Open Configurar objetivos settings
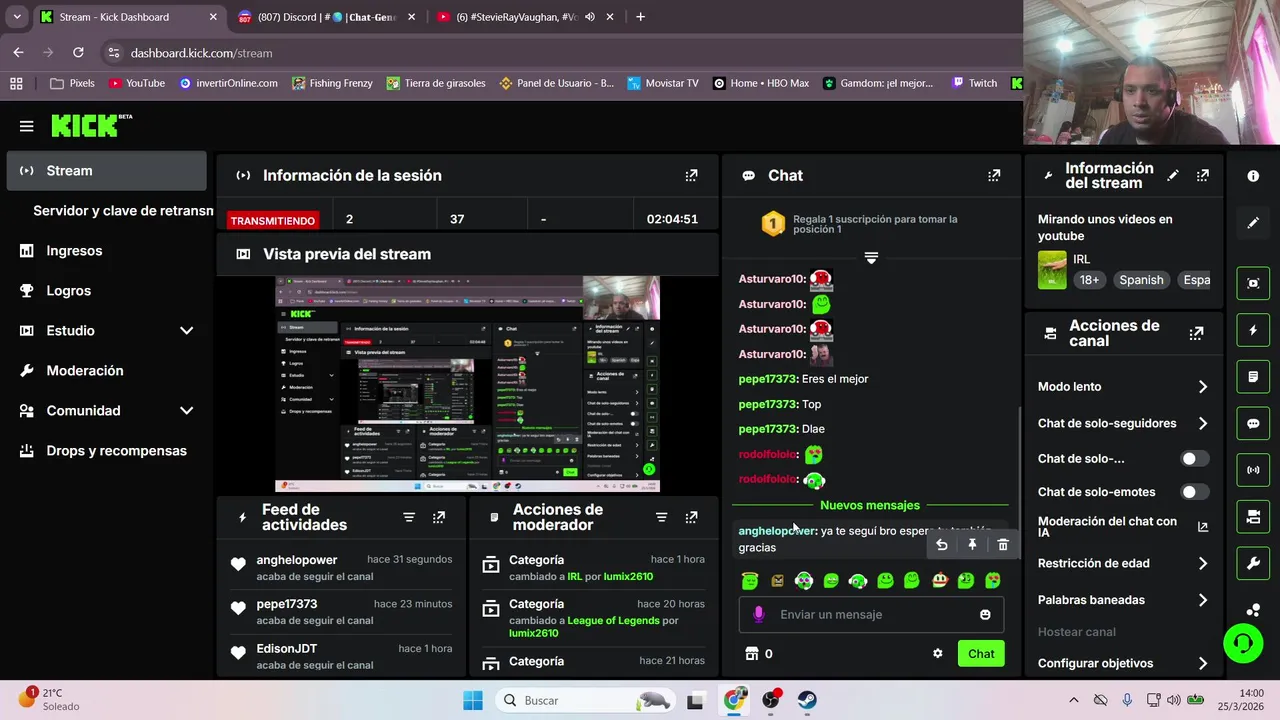This screenshot has width=1280, height=720. [x=1123, y=663]
